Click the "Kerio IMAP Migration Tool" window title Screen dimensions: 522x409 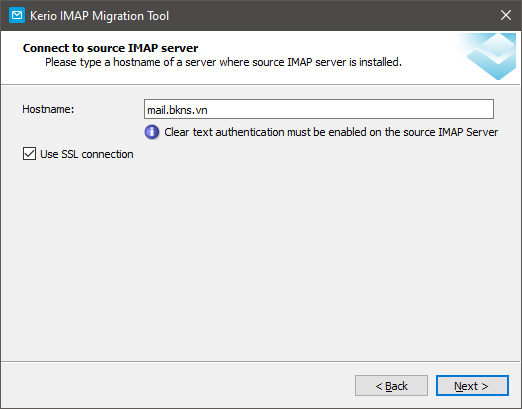(99, 16)
